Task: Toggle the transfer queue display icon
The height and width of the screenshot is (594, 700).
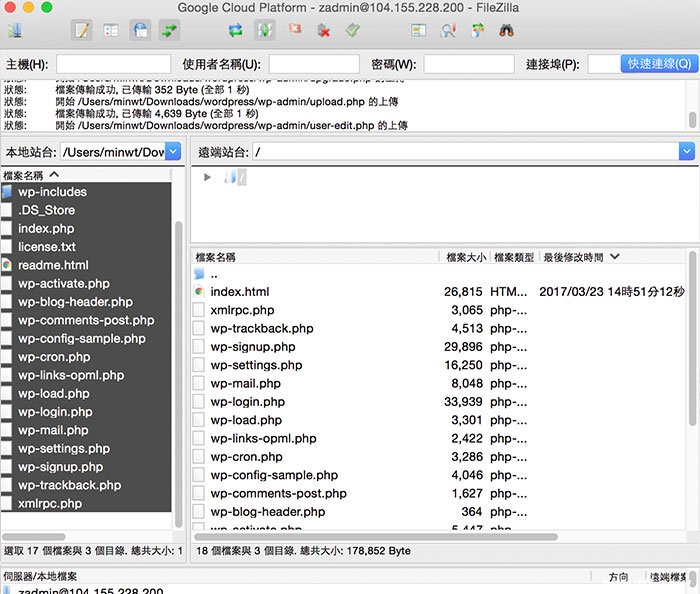Action: click(169, 31)
